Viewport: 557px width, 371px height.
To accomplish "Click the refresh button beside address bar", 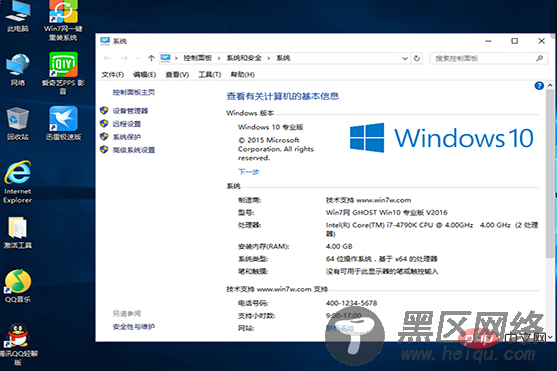I will point(417,58).
